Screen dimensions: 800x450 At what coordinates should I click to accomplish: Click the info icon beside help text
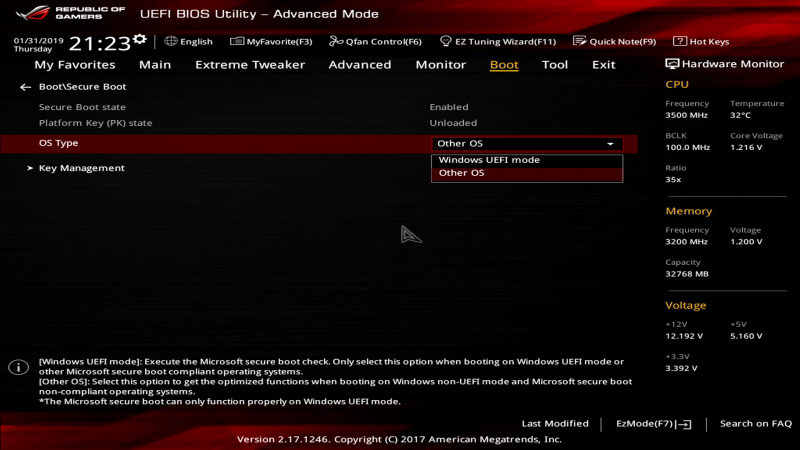pos(18,367)
